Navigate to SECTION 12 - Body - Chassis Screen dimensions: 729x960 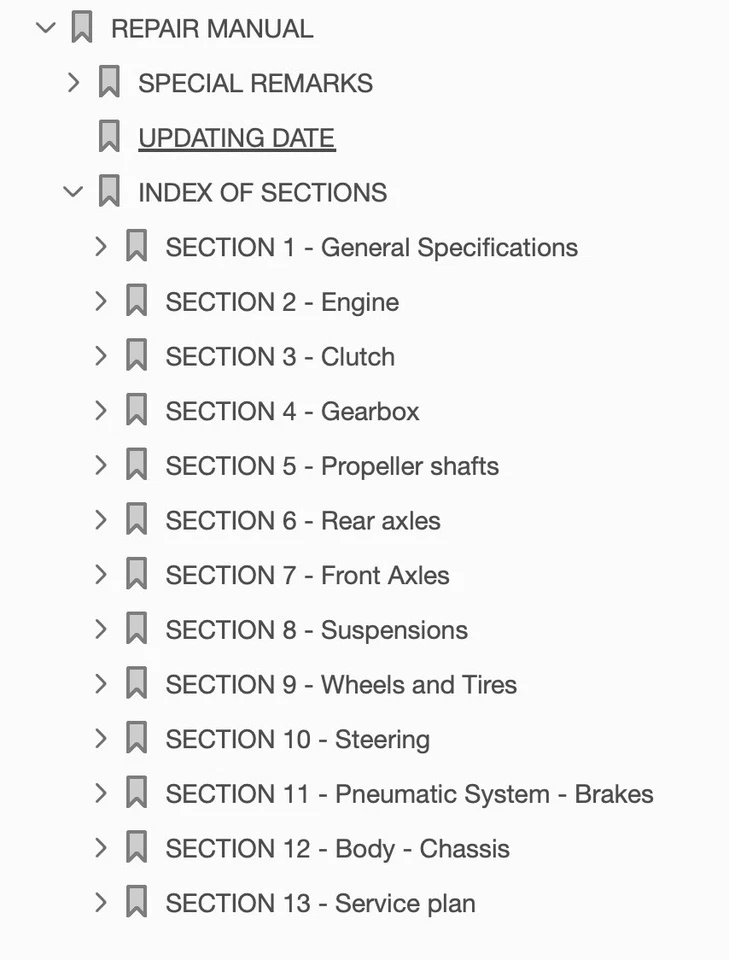tap(337, 849)
